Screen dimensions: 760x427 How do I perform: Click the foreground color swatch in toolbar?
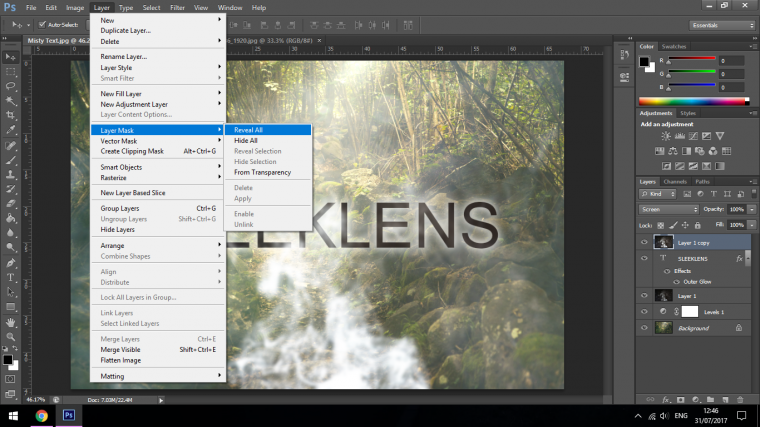pyautogui.click(x=8, y=360)
